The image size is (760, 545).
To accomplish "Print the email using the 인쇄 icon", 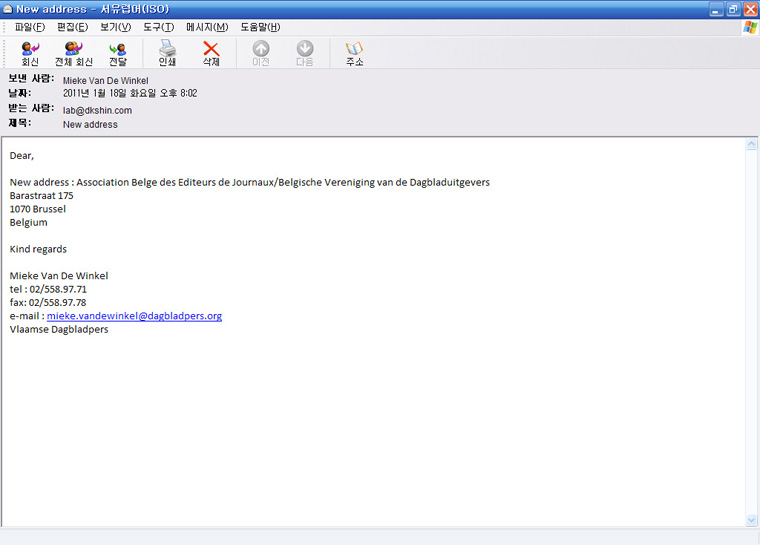I will [167, 53].
